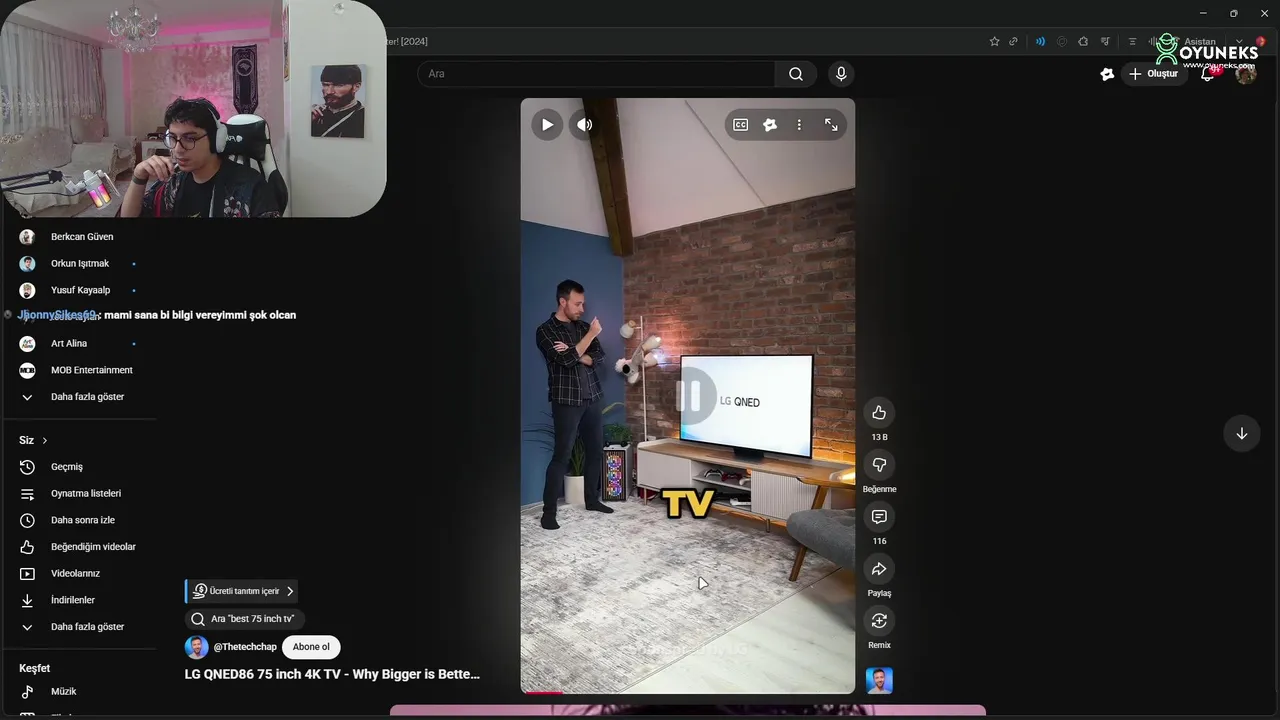Open the sparkle icon beside Oluştur
The width and height of the screenshot is (1280, 720).
click(1107, 74)
